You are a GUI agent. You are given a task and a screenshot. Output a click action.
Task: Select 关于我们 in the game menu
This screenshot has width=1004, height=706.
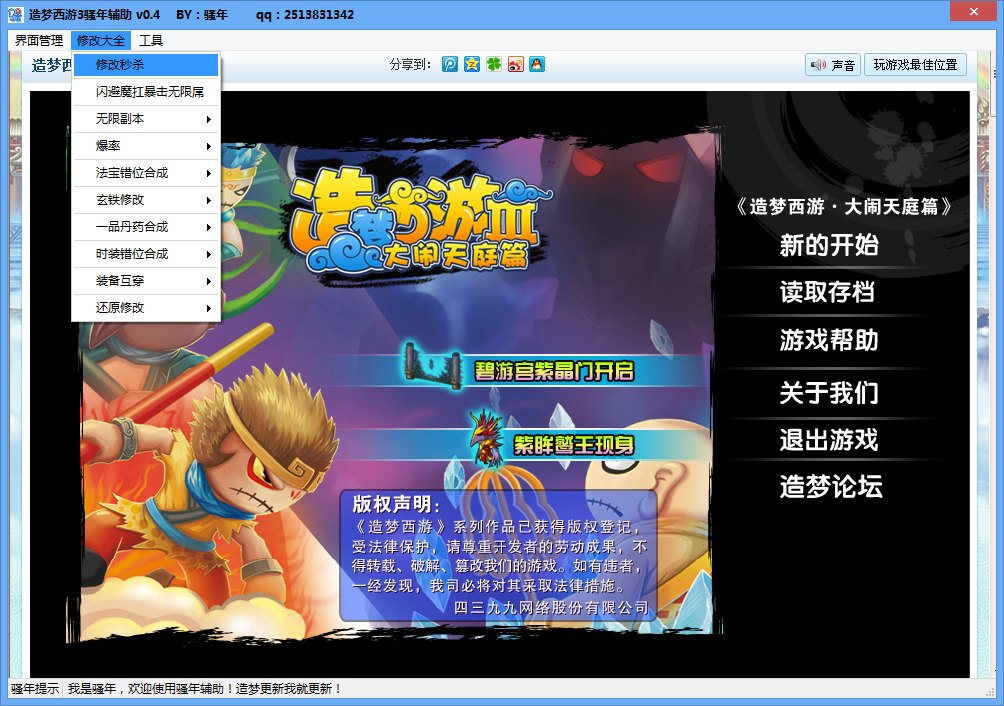point(829,392)
